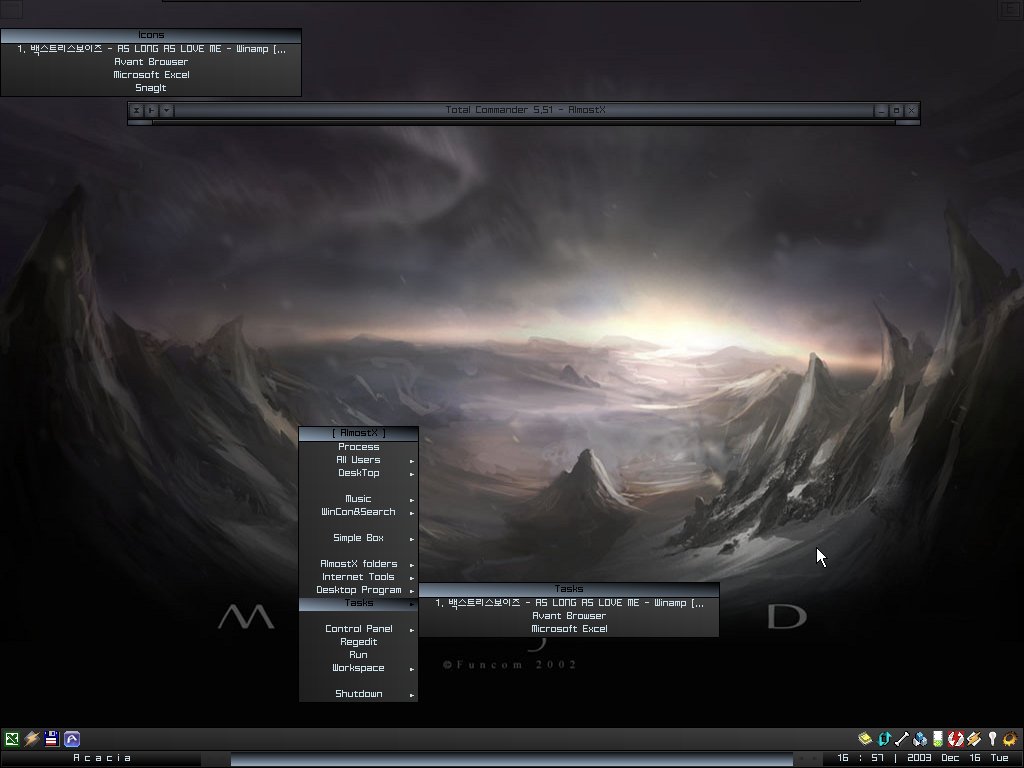The height and width of the screenshot is (768, 1024).
Task: Open the Control Panel submenu
Action: (359, 629)
